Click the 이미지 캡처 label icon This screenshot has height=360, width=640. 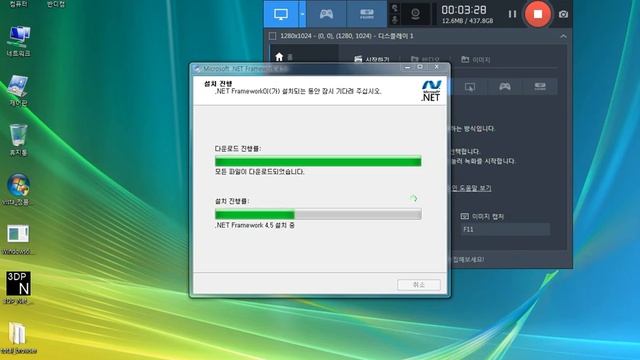coord(464,216)
